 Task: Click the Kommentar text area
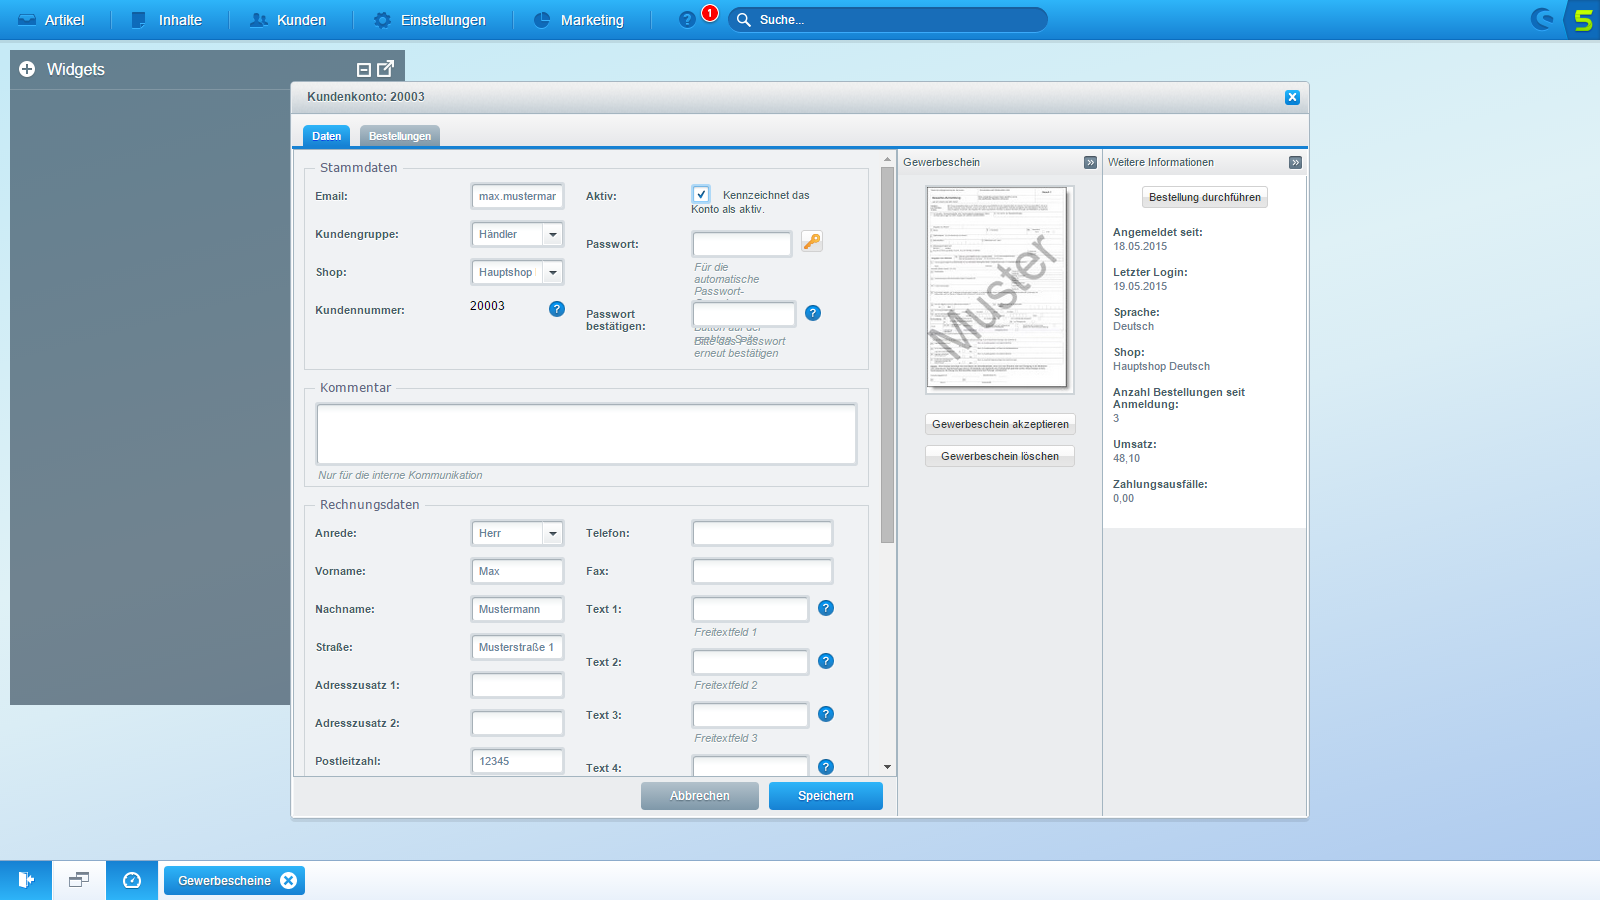coord(586,434)
